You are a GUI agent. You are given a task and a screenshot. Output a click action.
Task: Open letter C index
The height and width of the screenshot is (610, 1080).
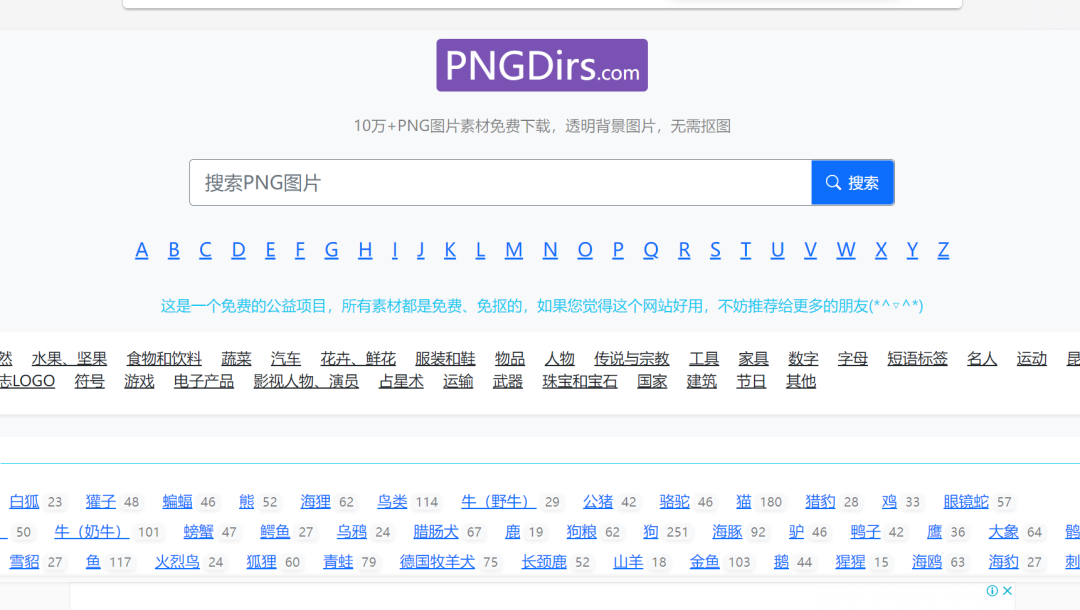pos(205,250)
